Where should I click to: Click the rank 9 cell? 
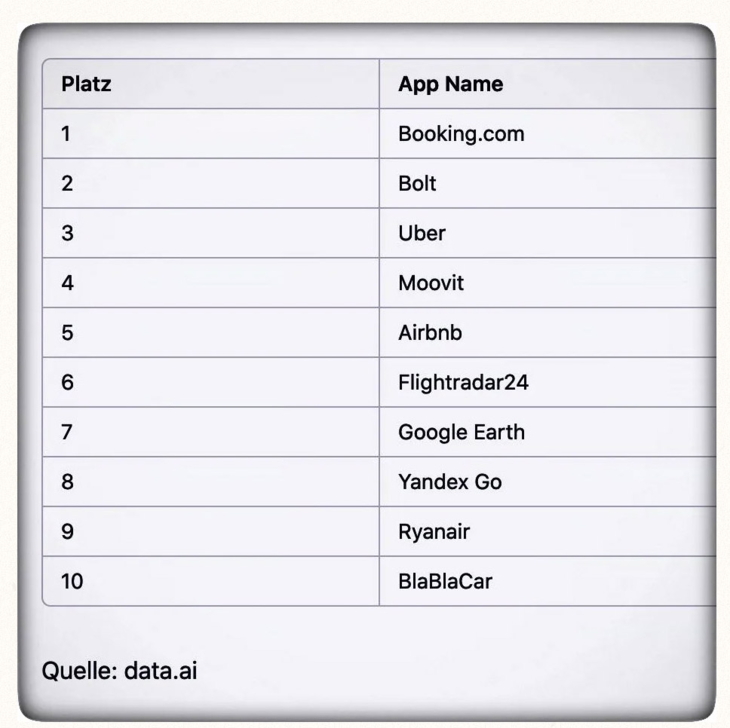coord(67,532)
